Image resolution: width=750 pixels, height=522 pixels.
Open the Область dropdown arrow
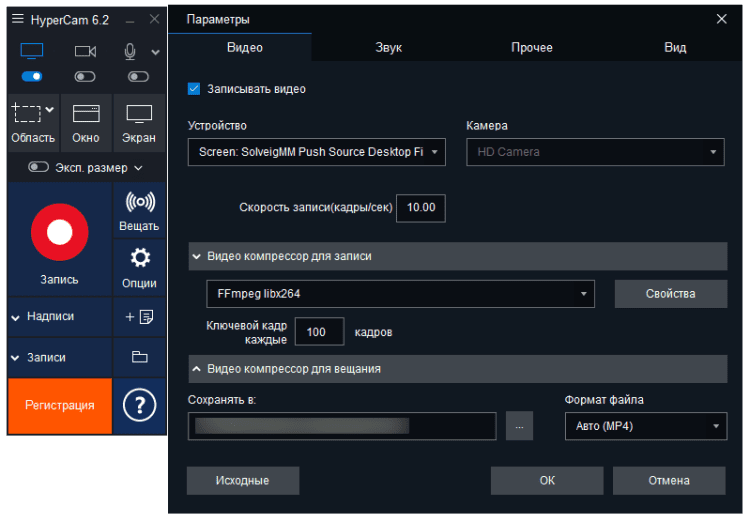tap(49, 110)
